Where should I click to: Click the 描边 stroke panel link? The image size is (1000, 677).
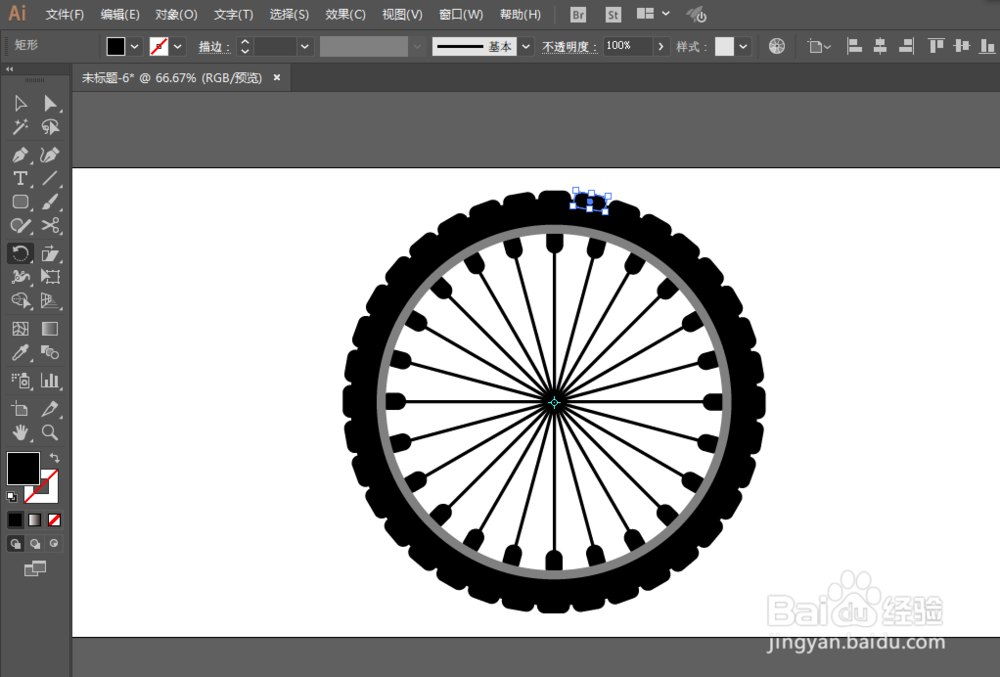point(214,47)
